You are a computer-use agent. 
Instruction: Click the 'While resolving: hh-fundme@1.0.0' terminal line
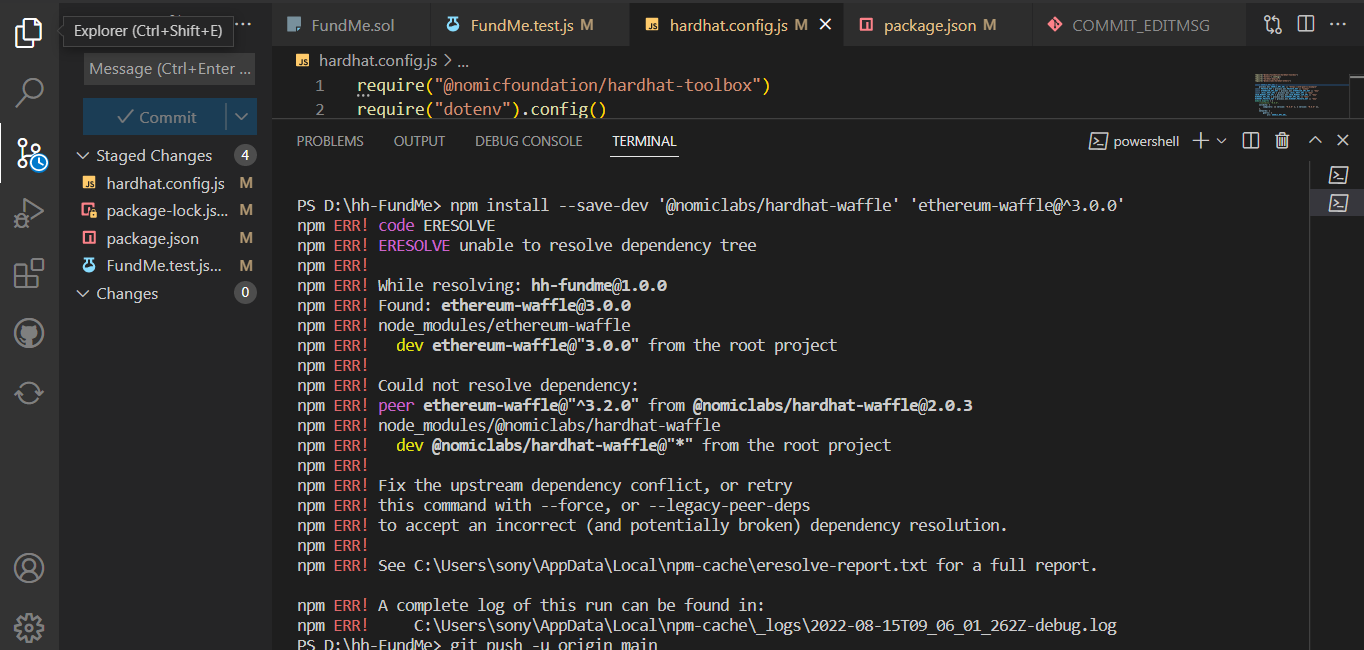click(x=522, y=285)
